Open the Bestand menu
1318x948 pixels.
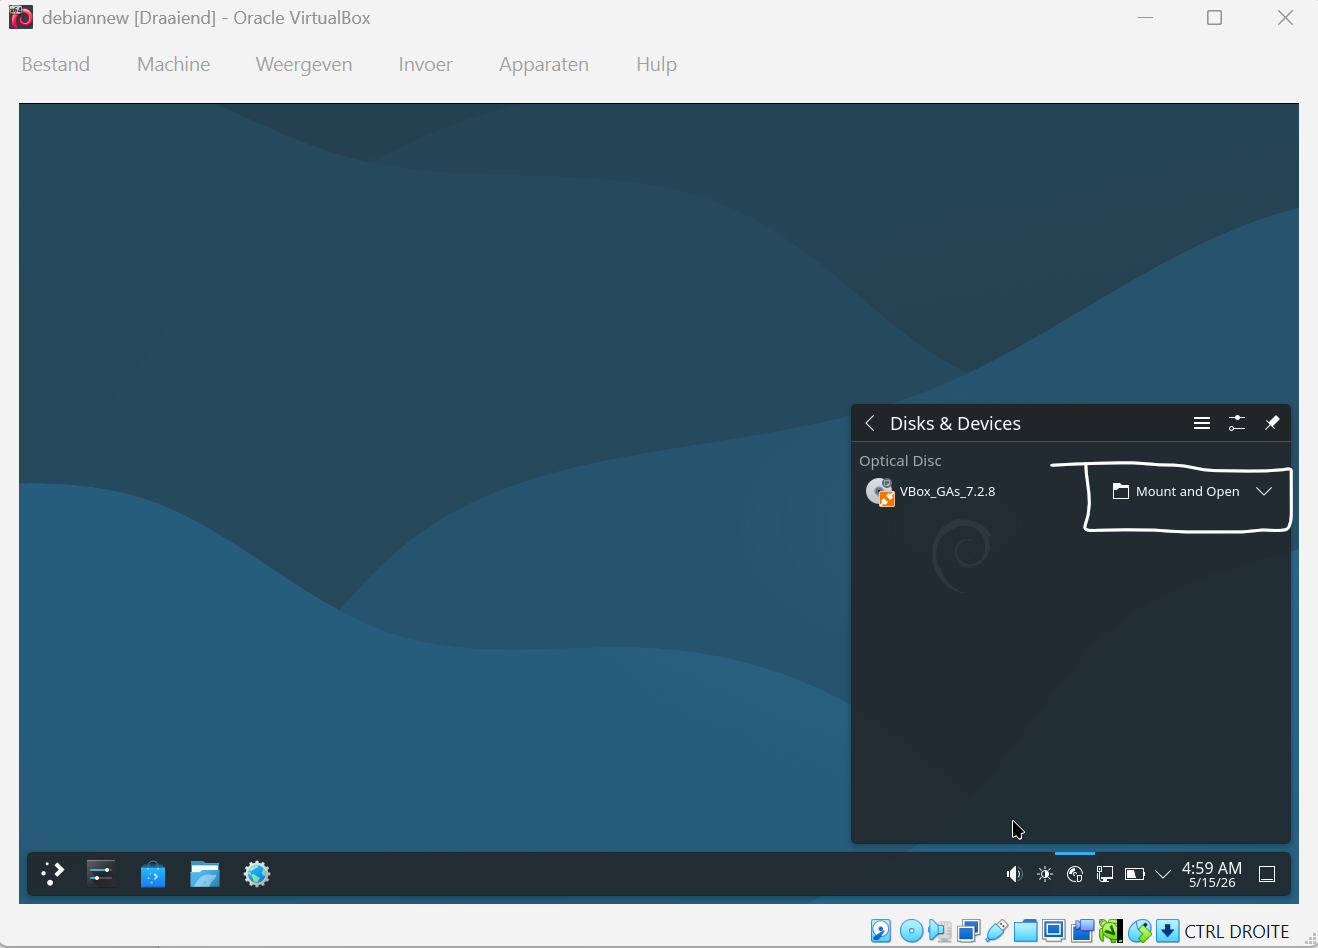coord(56,64)
